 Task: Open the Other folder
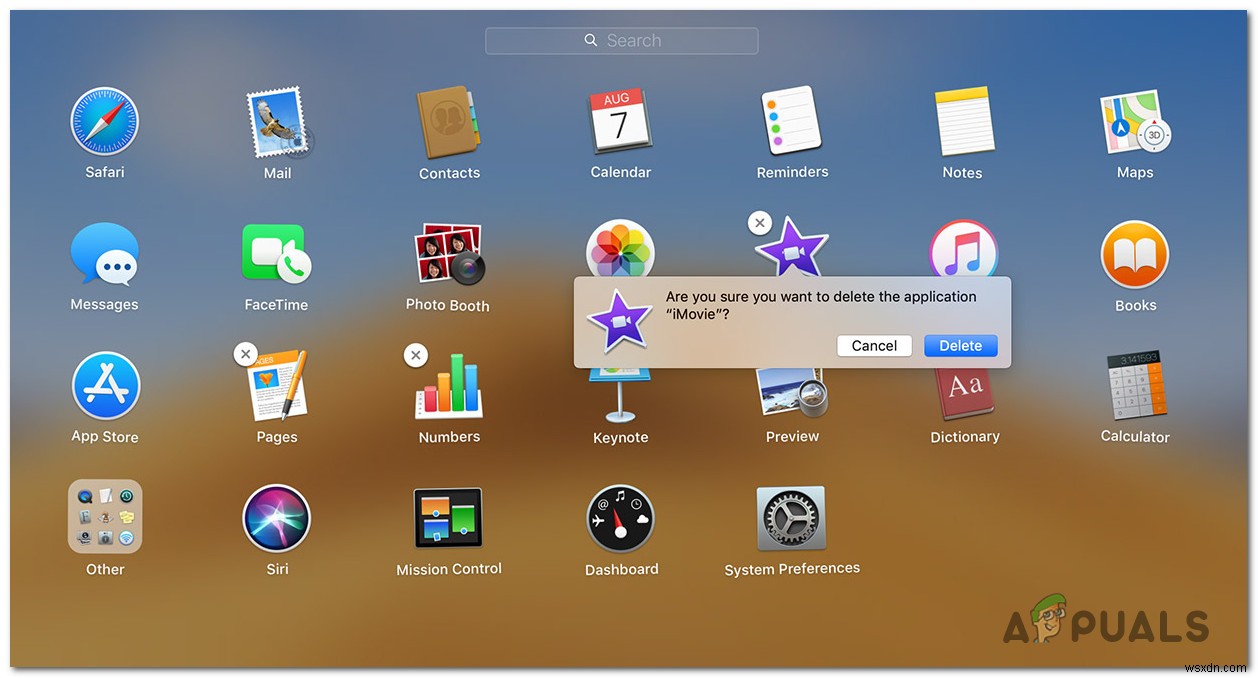pos(105,517)
